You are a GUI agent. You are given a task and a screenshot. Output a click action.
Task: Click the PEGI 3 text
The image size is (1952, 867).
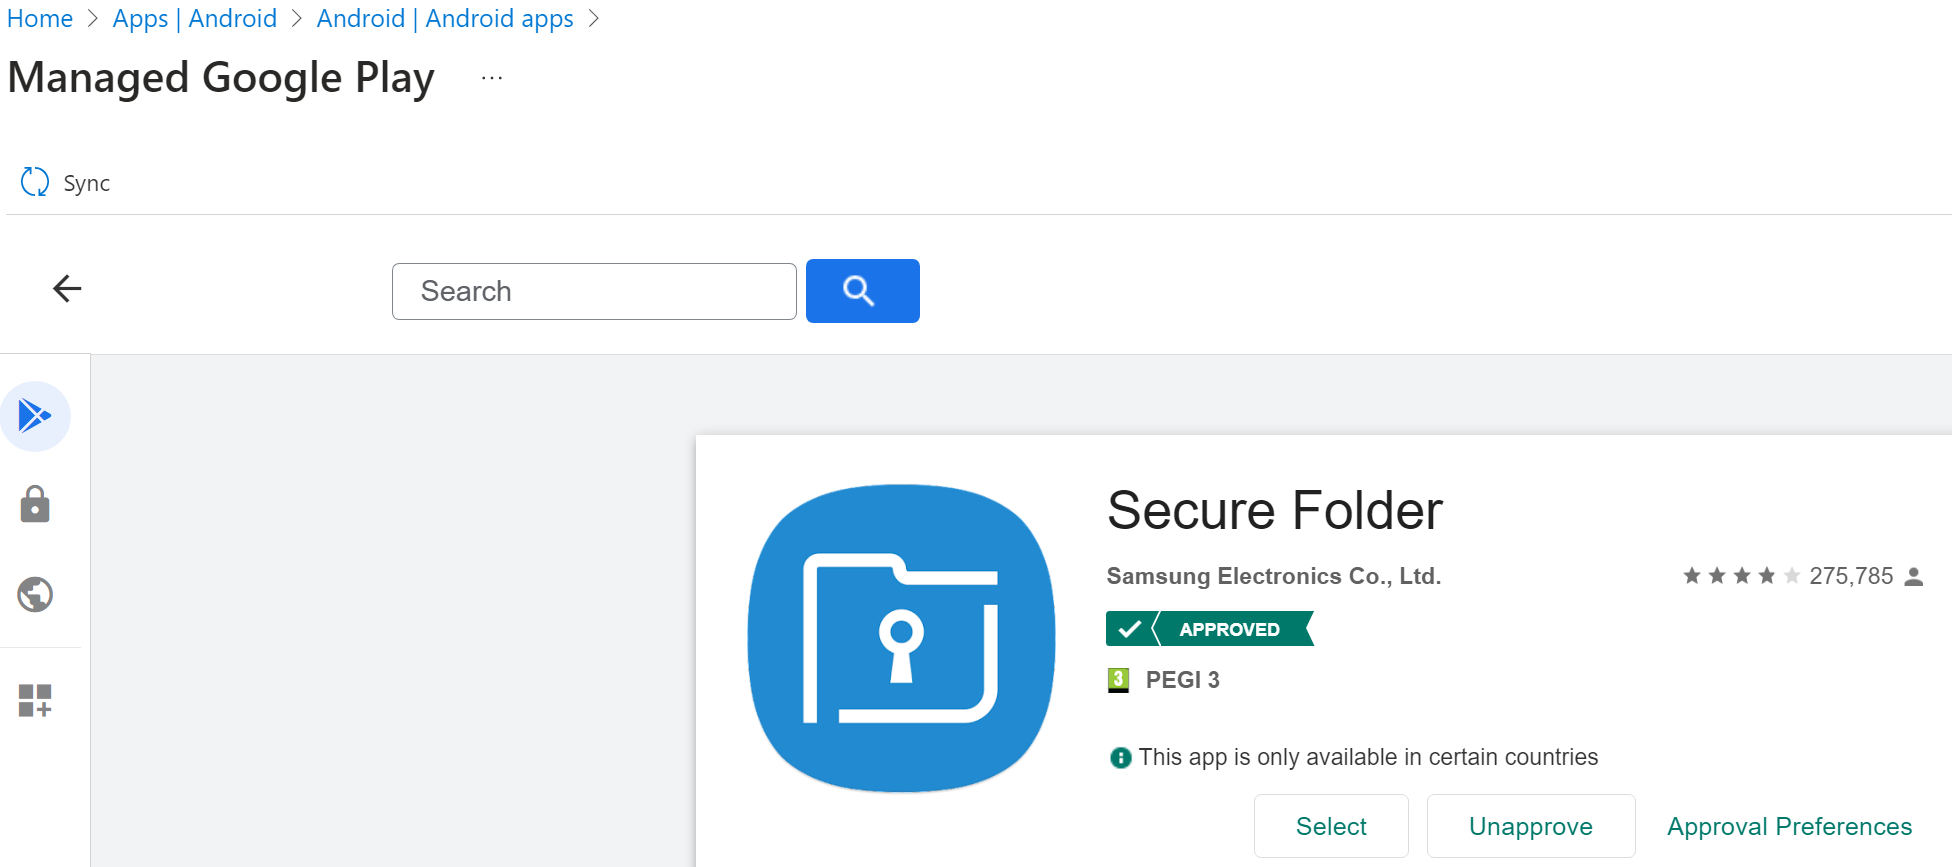pos(1182,680)
